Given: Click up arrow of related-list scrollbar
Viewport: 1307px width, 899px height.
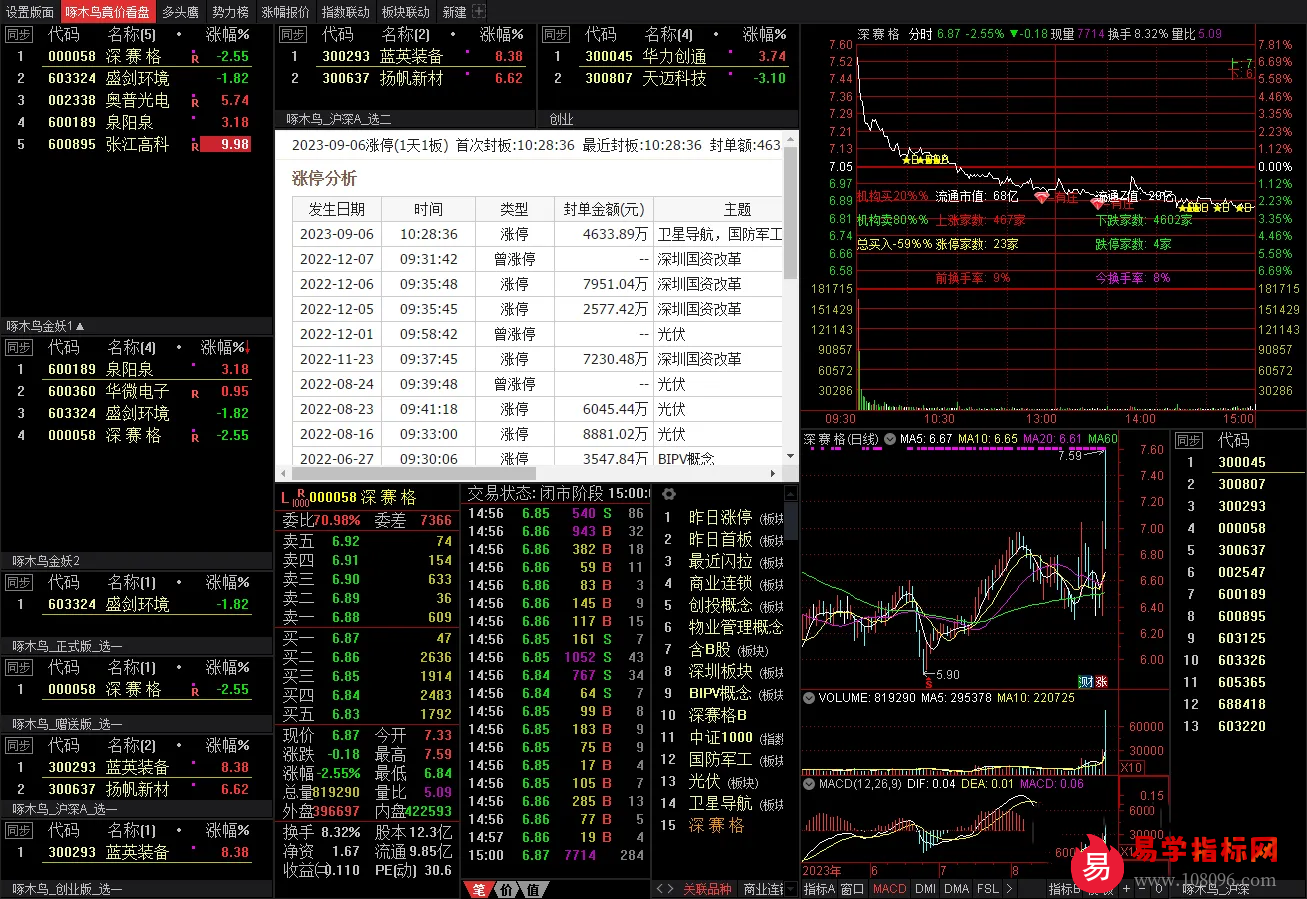Looking at the screenshot, I should tap(791, 493).
